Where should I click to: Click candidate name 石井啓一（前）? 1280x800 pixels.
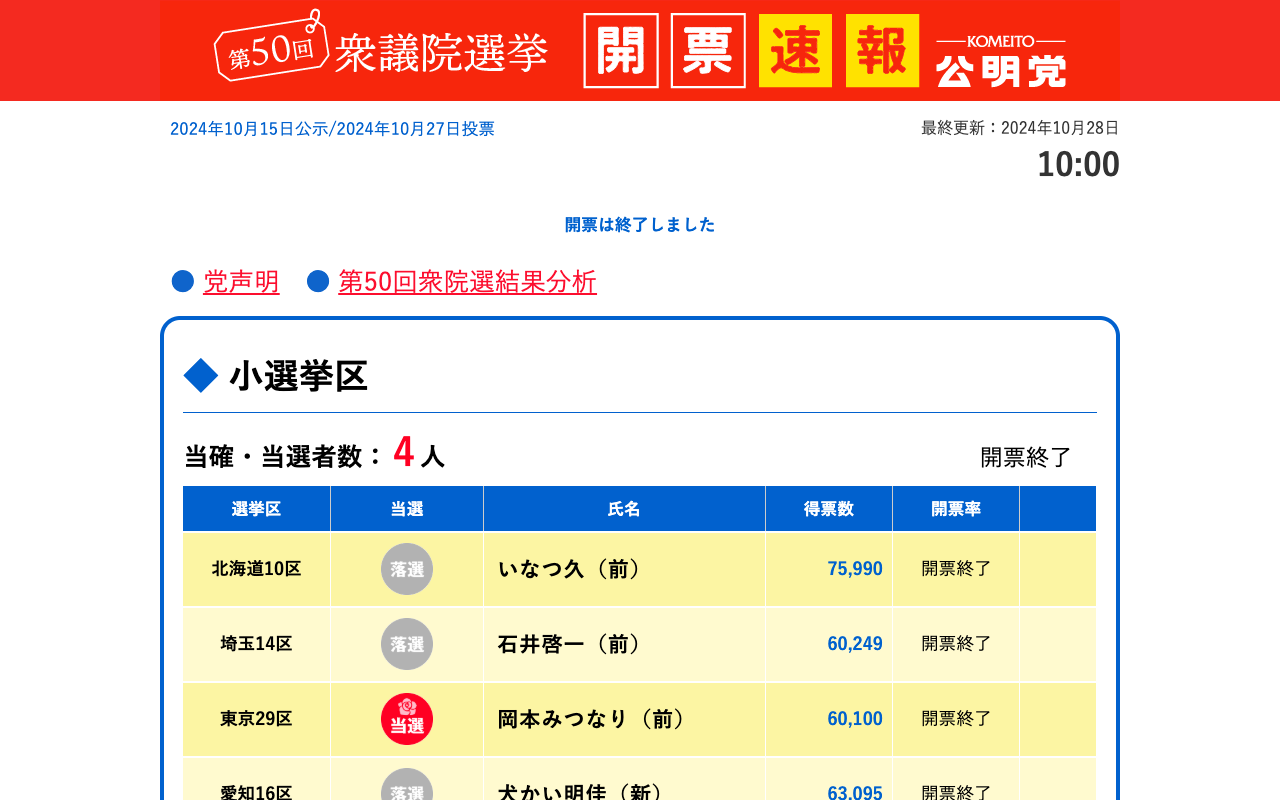[570, 644]
